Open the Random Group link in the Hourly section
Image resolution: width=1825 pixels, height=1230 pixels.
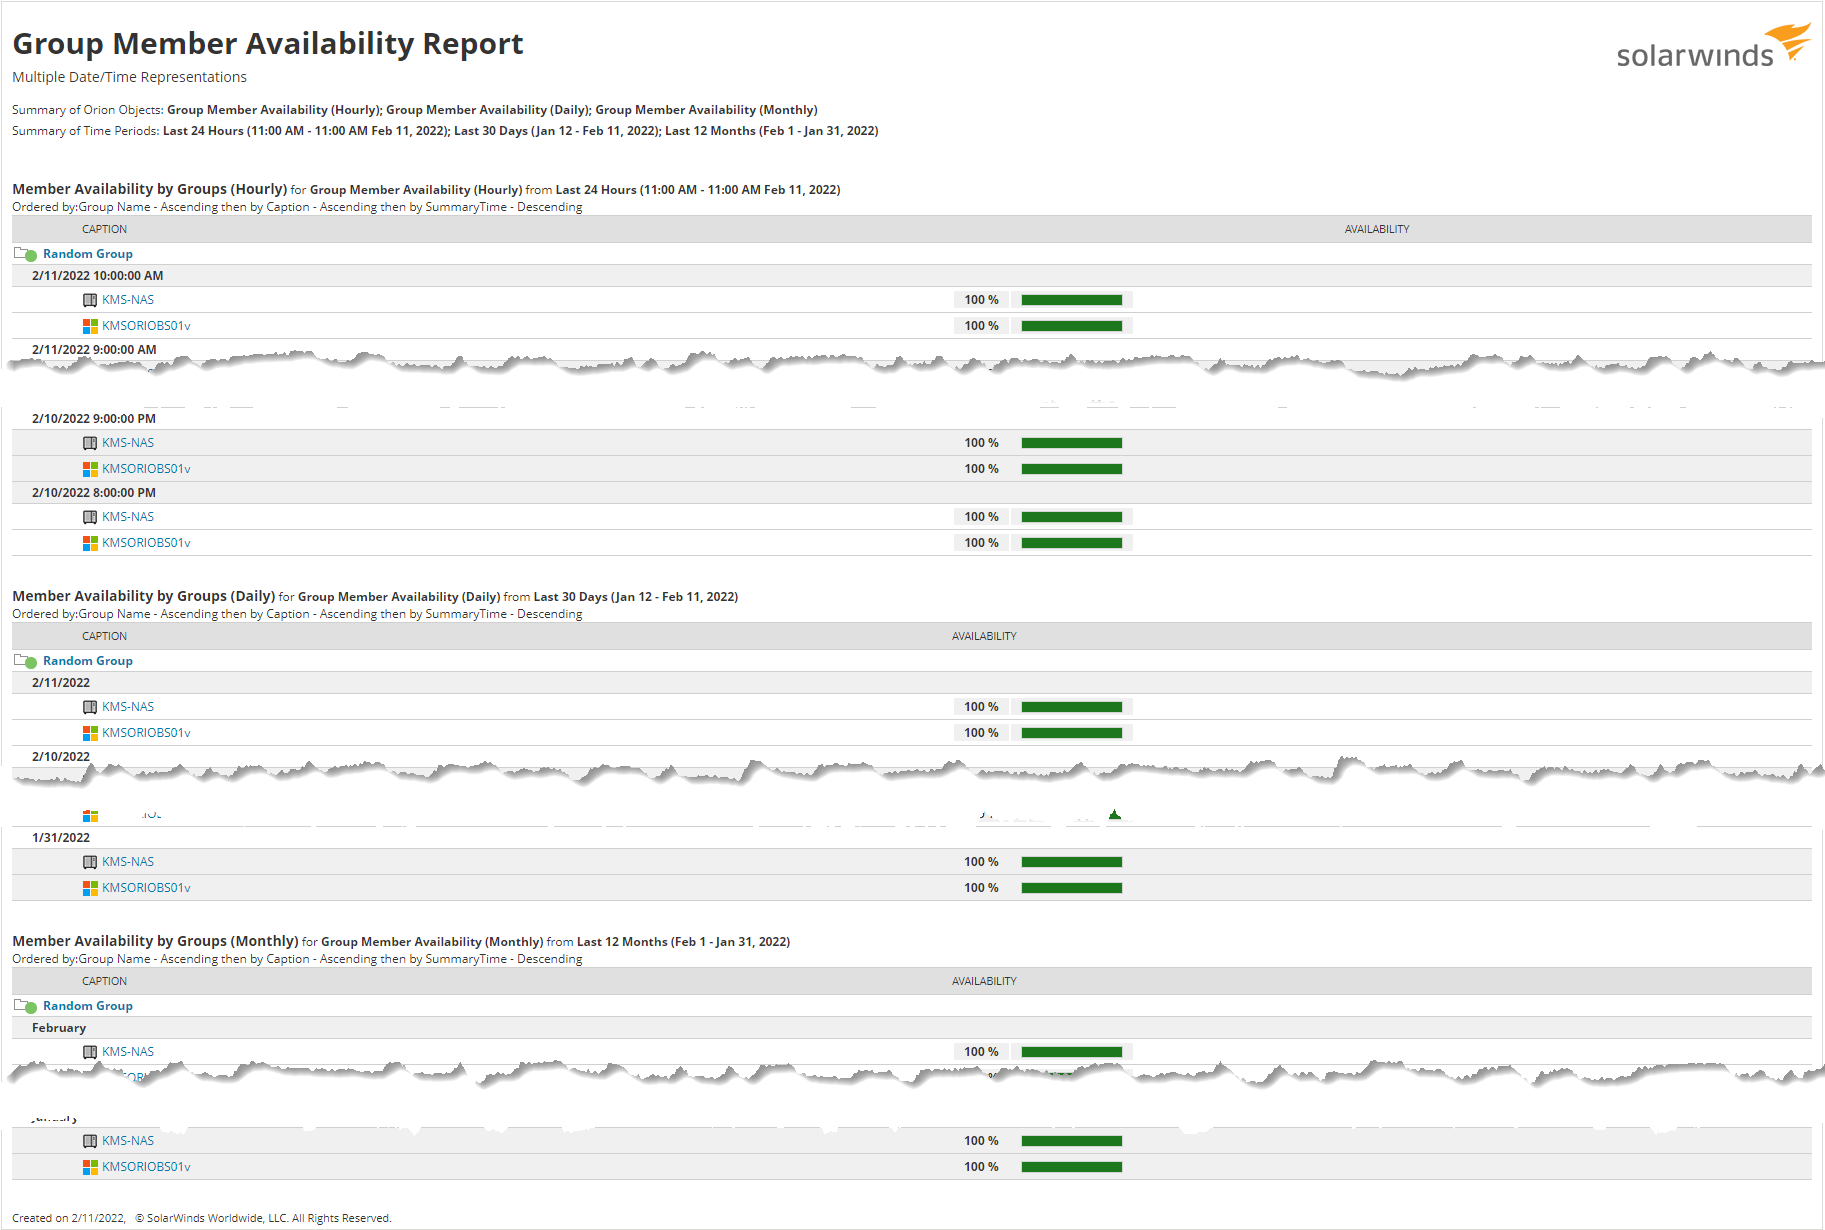(88, 254)
